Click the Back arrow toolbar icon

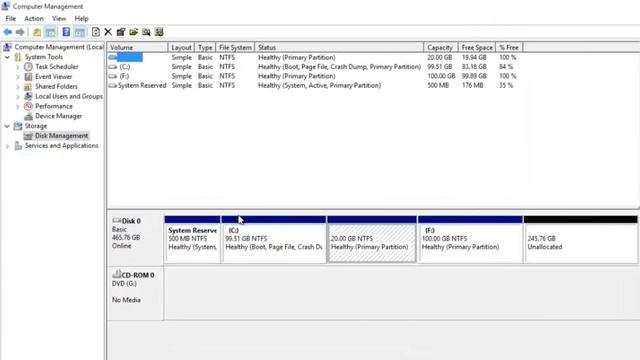point(7,32)
